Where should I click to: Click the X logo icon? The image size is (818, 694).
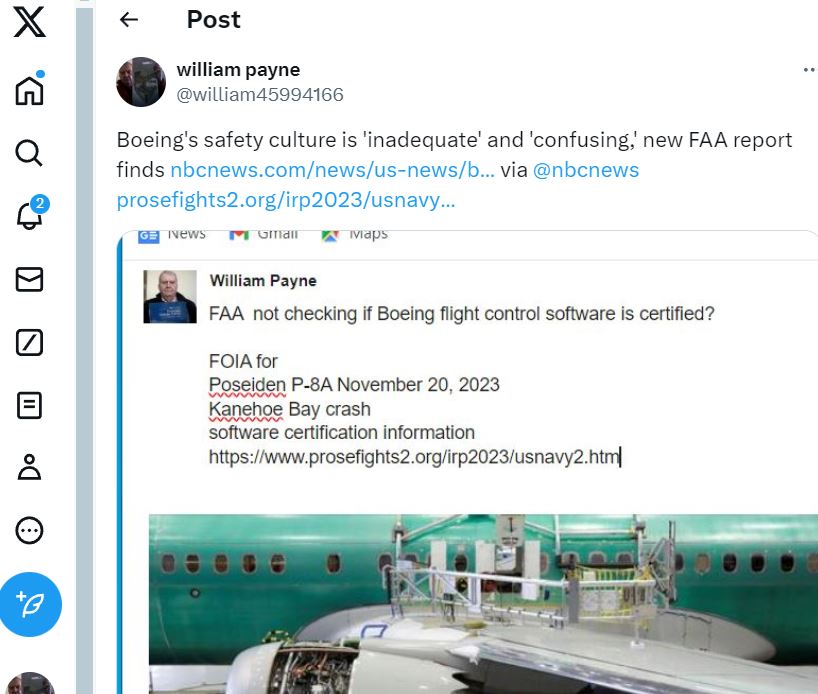[30, 21]
